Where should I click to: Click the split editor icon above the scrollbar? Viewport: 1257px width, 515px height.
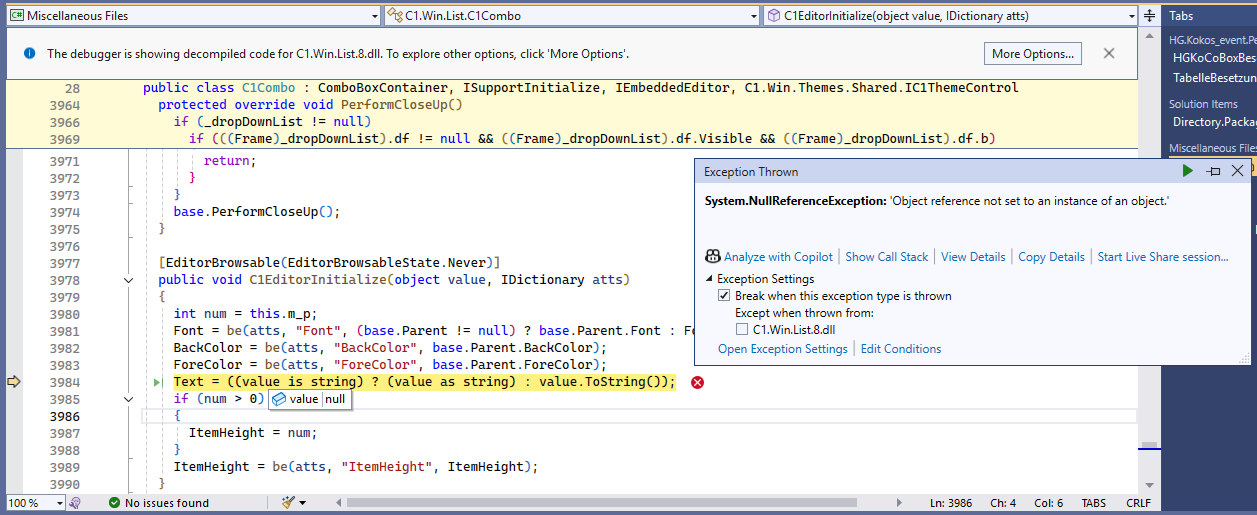[1148, 16]
